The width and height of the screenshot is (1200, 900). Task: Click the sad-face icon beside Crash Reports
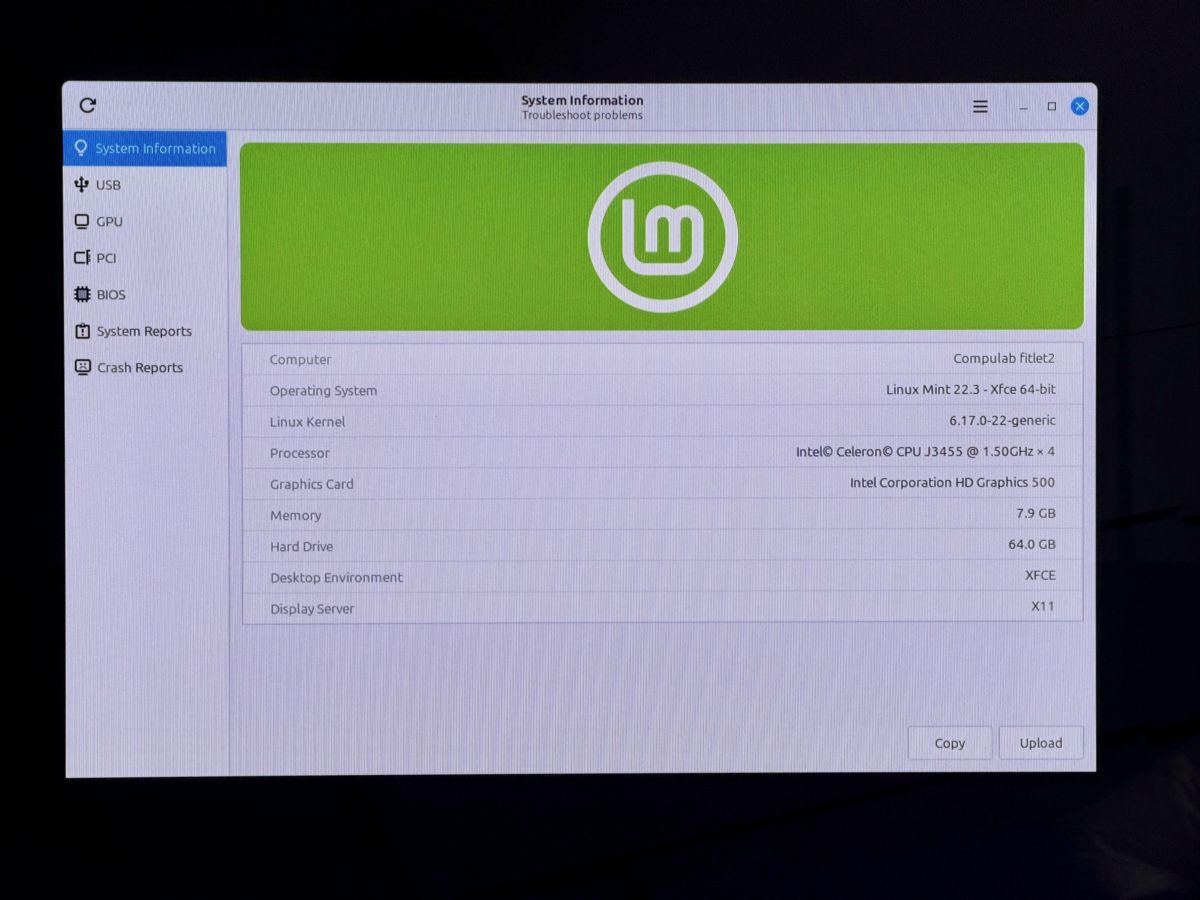coord(82,367)
